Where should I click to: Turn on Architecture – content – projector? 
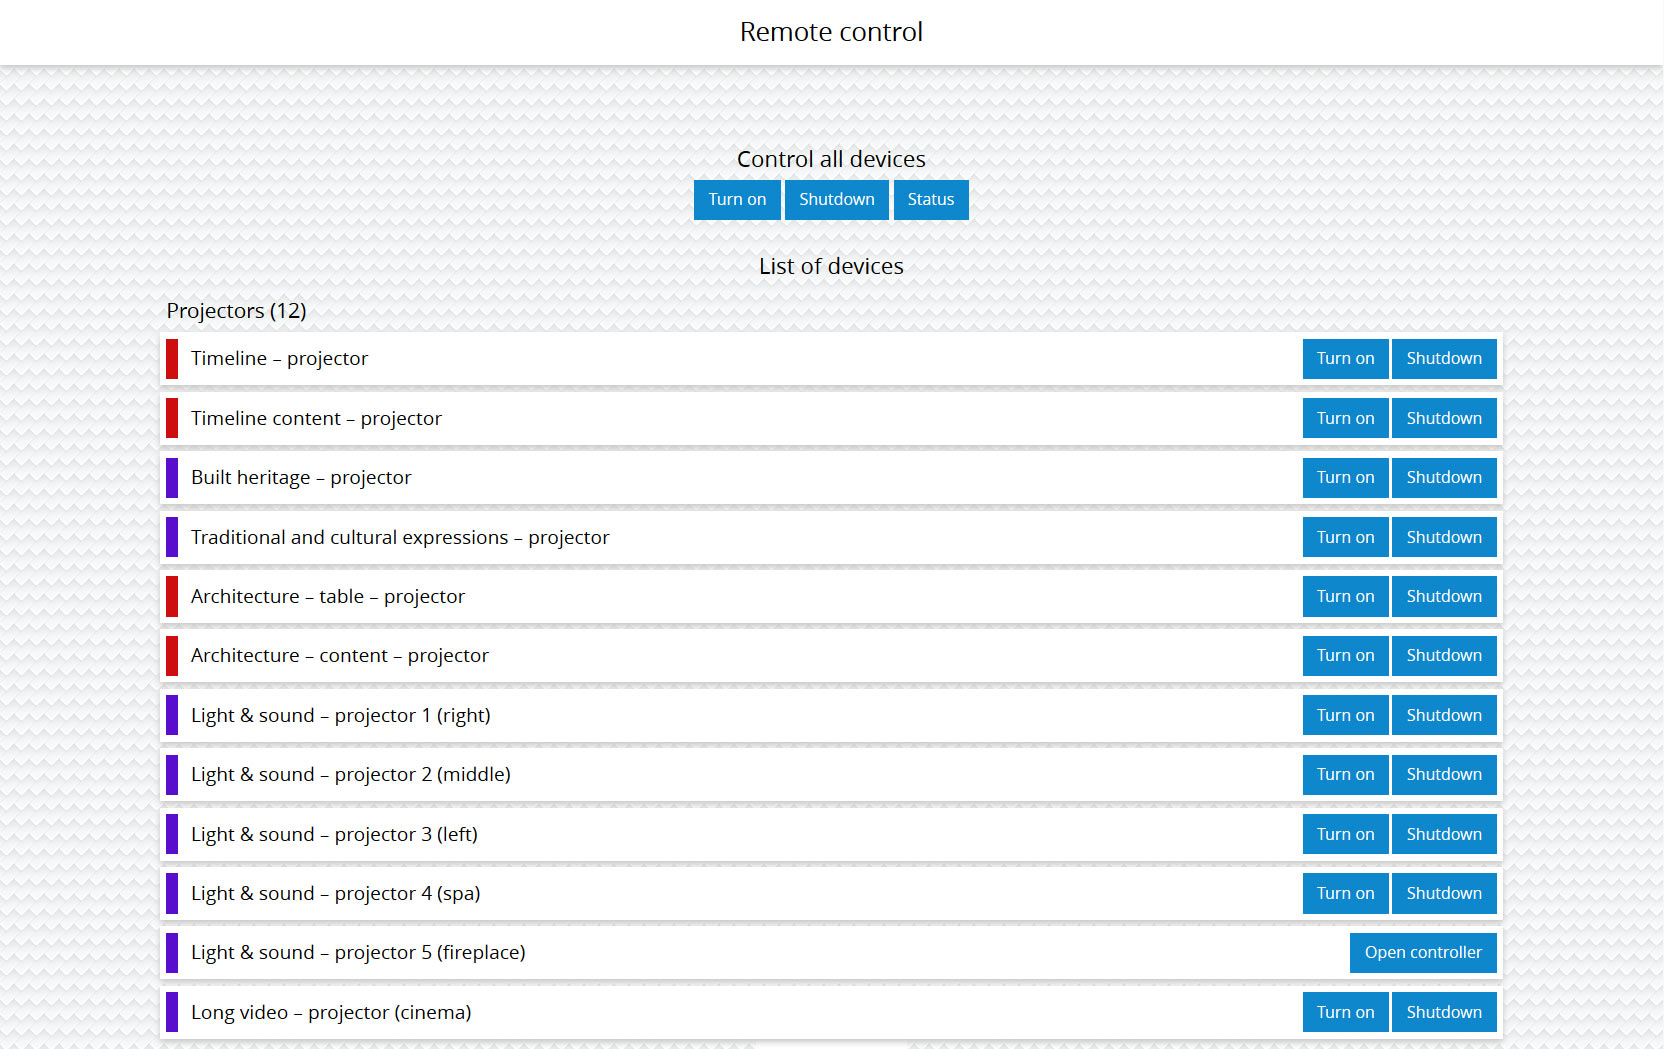[x=1345, y=655]
